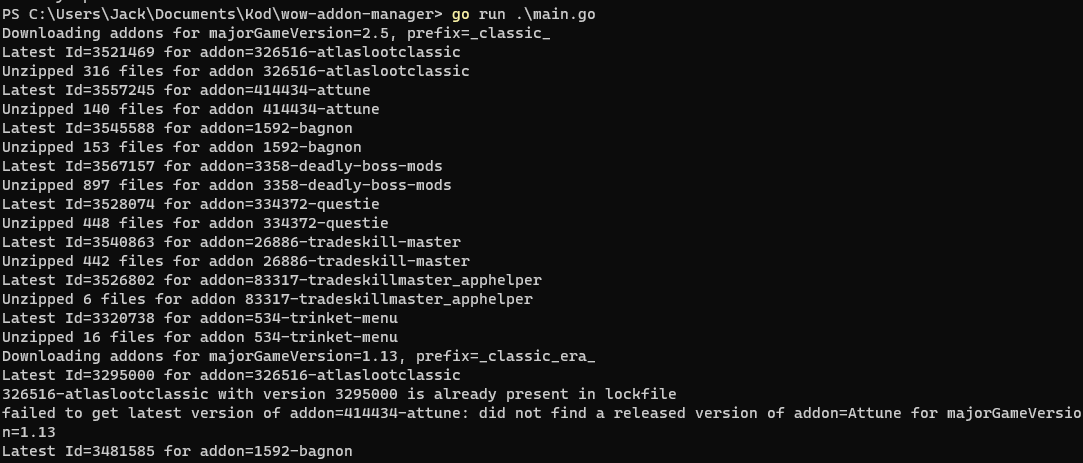Click the "Latest Id=3567157" deadly-boss-mods line
This screenshot has width=1083, height=463.
(x=222, y=166)
